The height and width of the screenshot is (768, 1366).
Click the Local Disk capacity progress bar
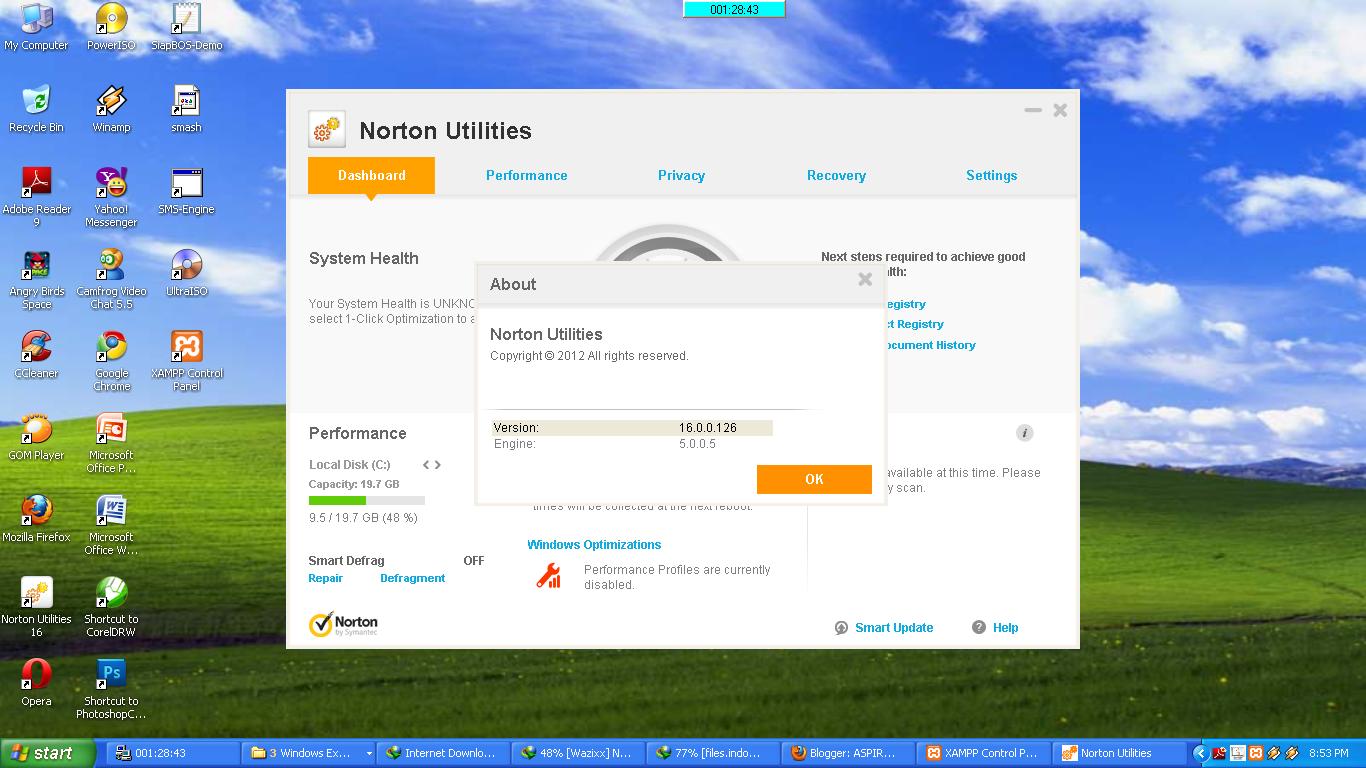pyautogui.click(x=367, y=500)
